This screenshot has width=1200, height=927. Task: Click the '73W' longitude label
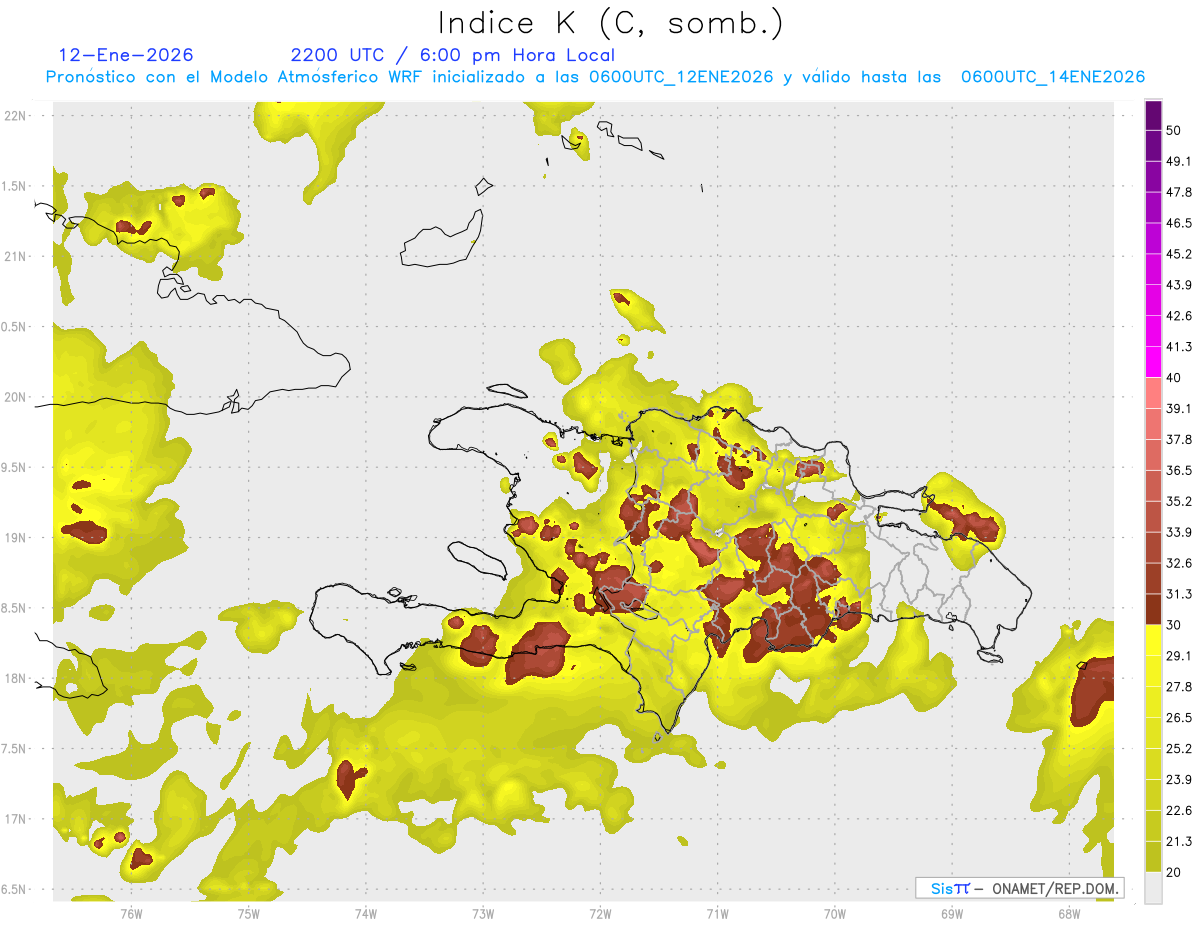tap(483, 912)
